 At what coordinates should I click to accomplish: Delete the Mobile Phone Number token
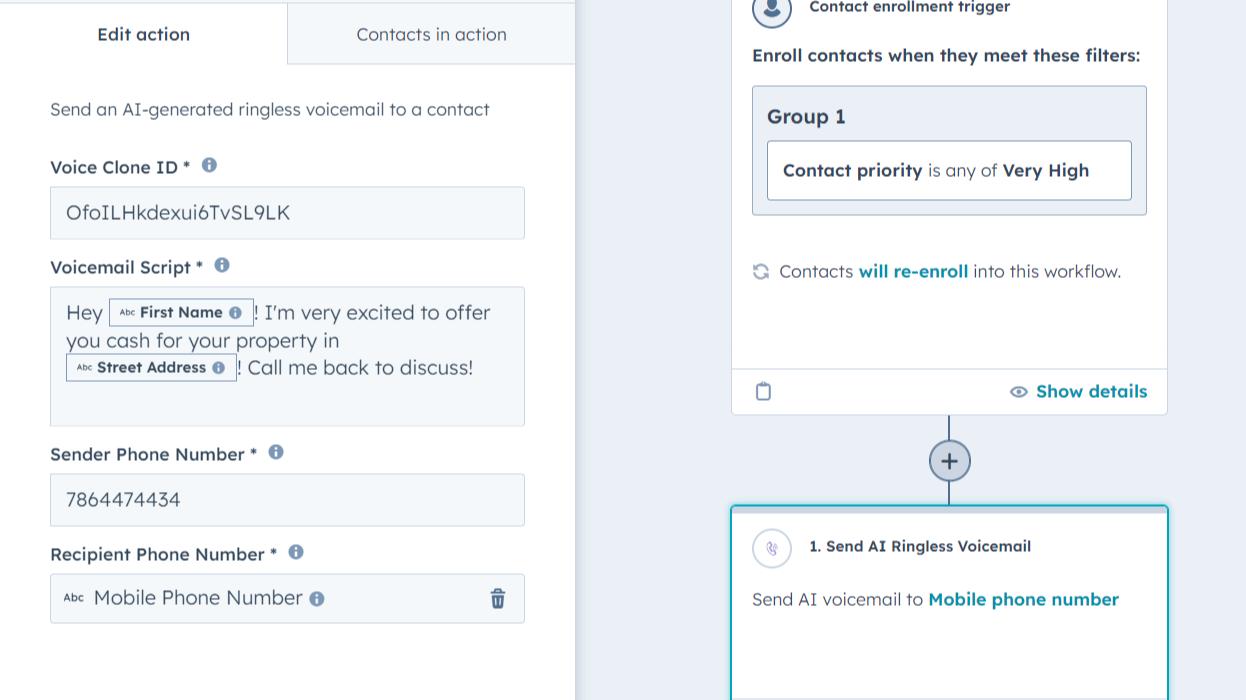click(498, 599)
